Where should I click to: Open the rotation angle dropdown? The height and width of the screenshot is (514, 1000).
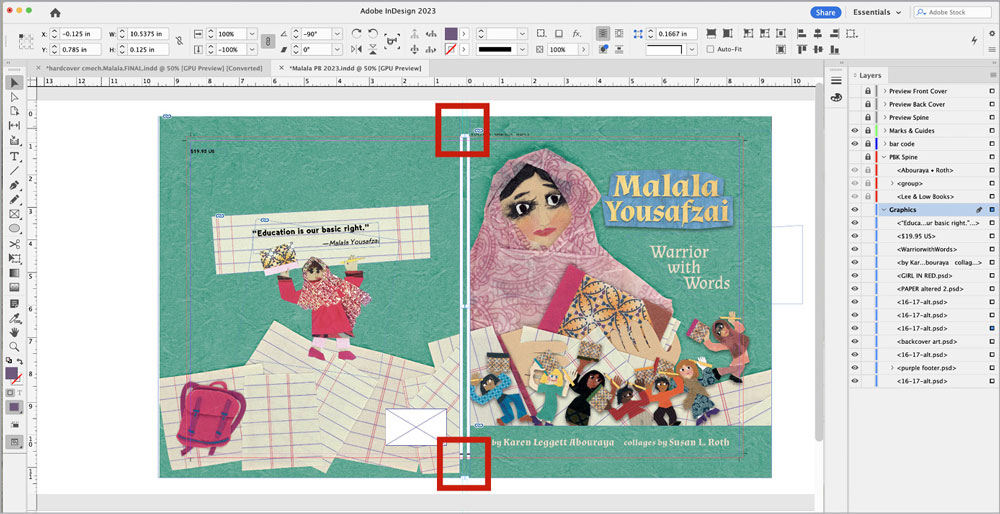click(336, 33)
